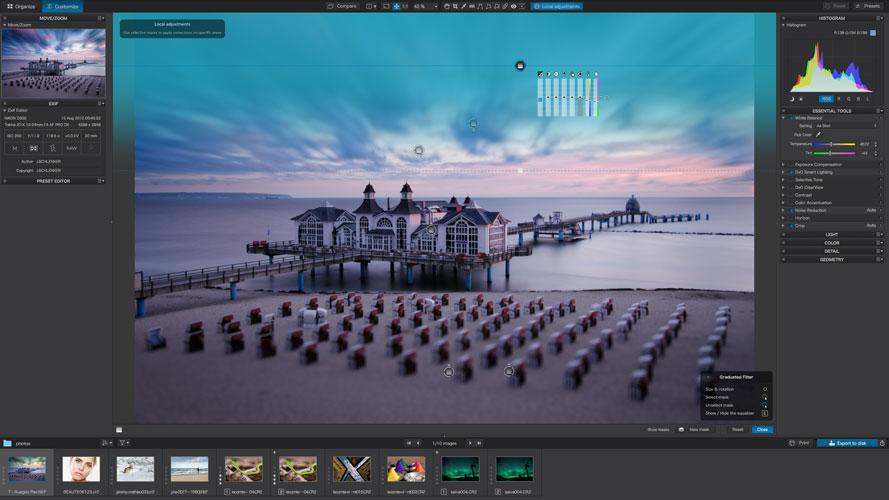The image size is (889, 500).
Task: Switch to the Customize tab
Action: (x=64, y=6)
